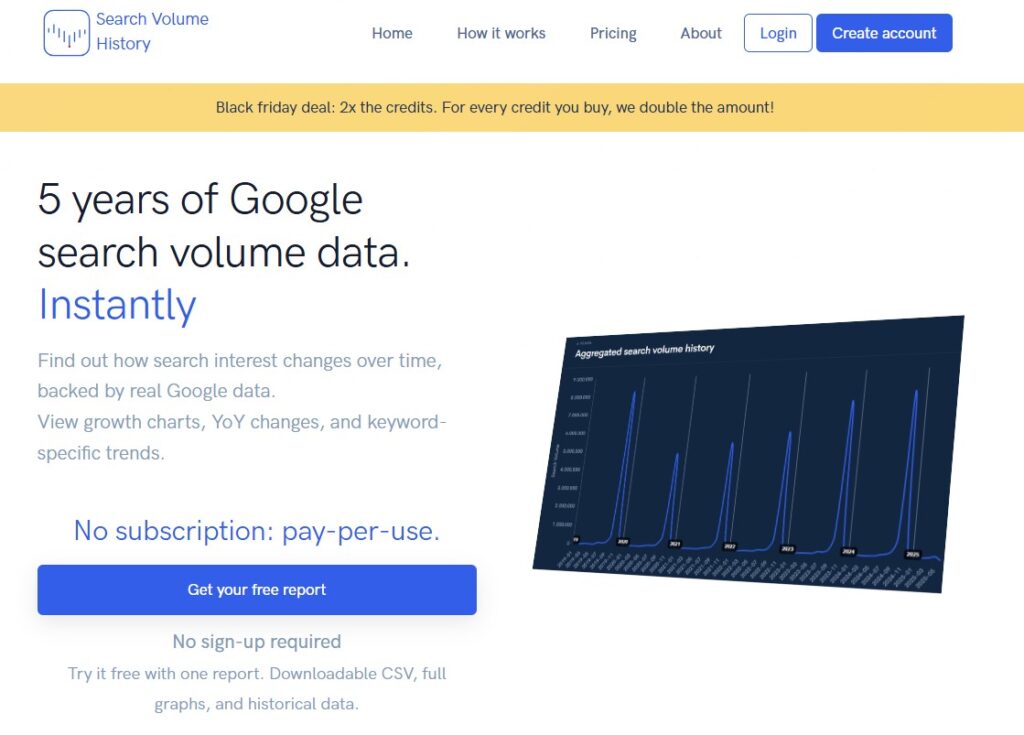Click the Search Volume History logo icon
The image size is (1024, 735).
(x=67, y=33)
